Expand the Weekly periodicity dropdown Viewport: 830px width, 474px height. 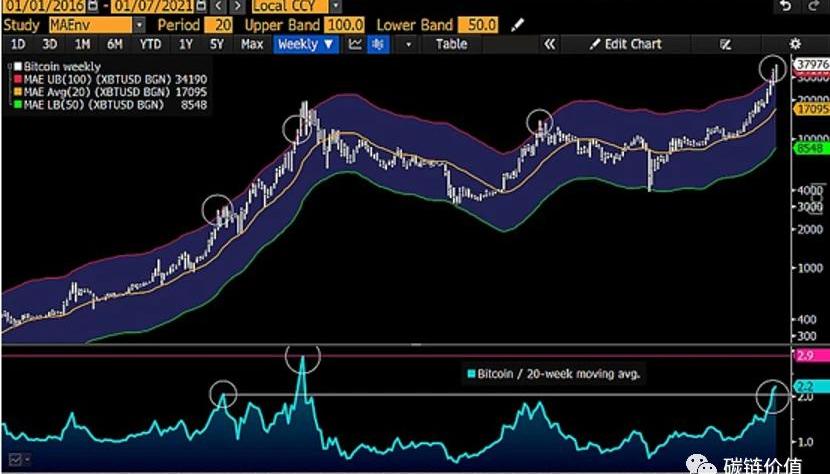tap(306, 44)
